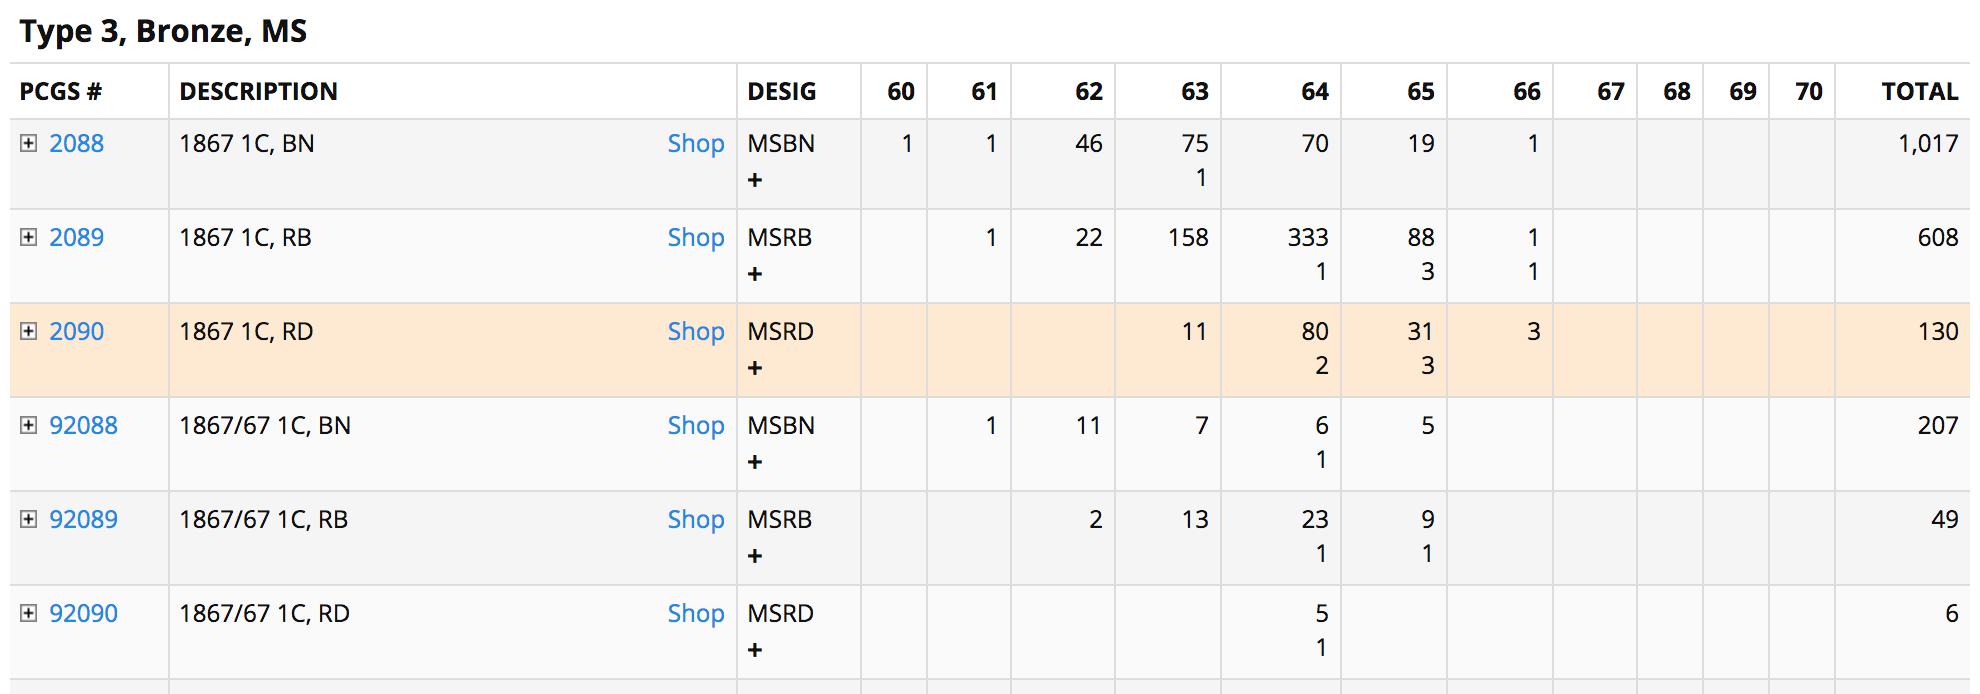
Task: Expand row 92088 plus icon
Action: pyautogui.click(x=29, y=425)
